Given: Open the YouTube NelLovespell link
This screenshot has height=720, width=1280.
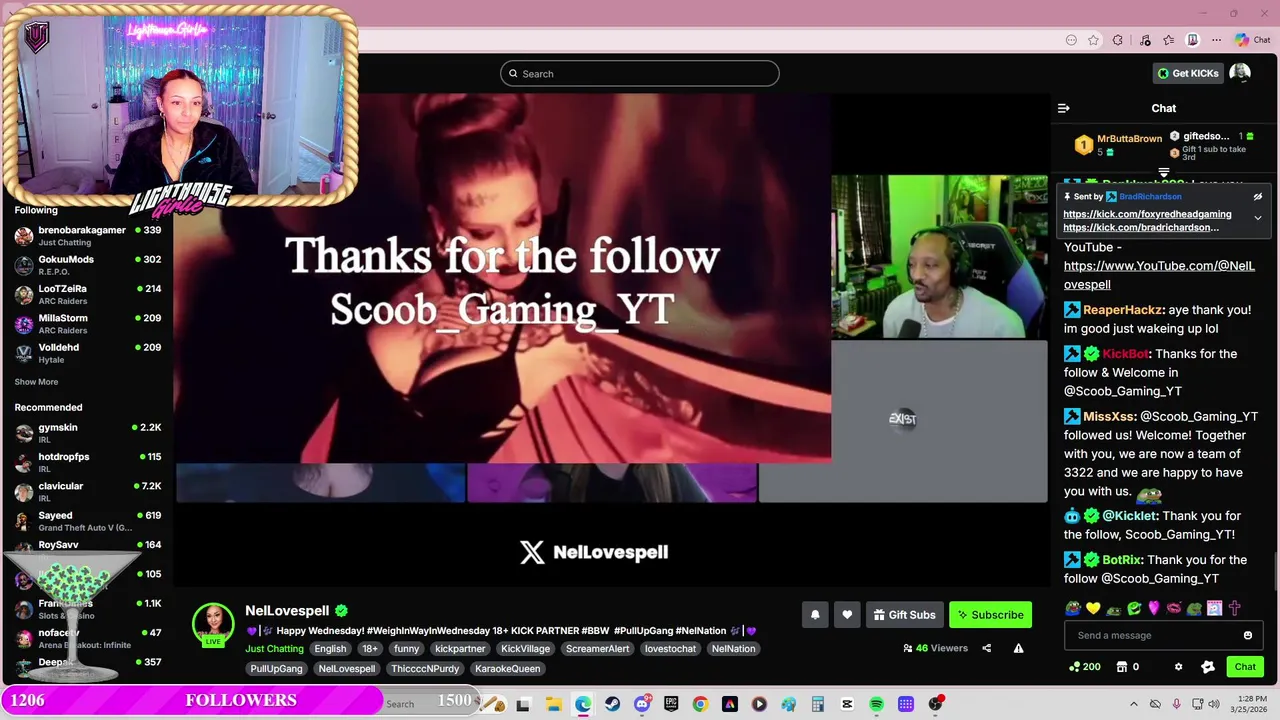Looking at the screenshot, I should 1159,275.
